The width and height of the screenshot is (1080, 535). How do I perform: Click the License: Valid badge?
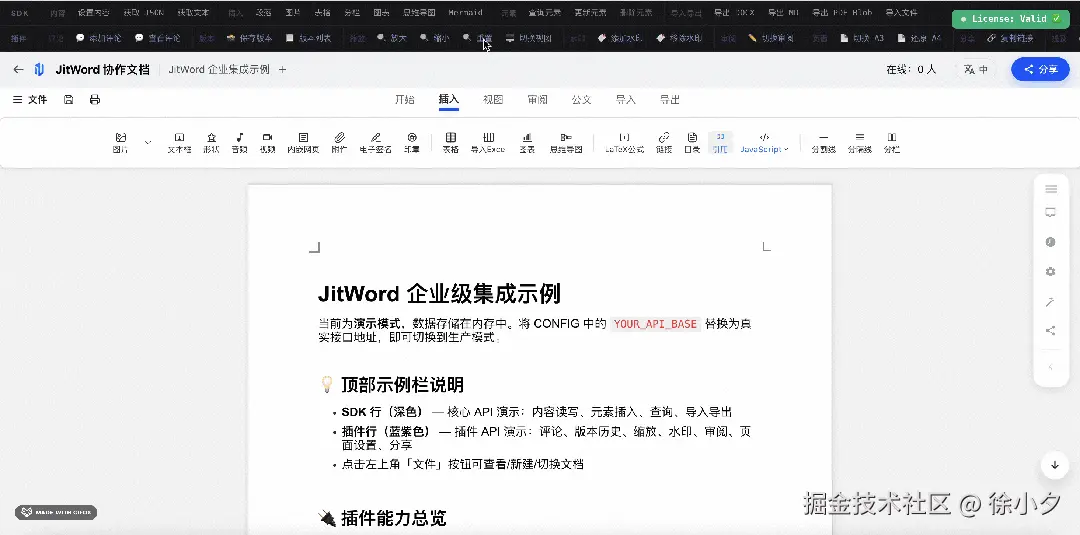(x=1010, y=19)
